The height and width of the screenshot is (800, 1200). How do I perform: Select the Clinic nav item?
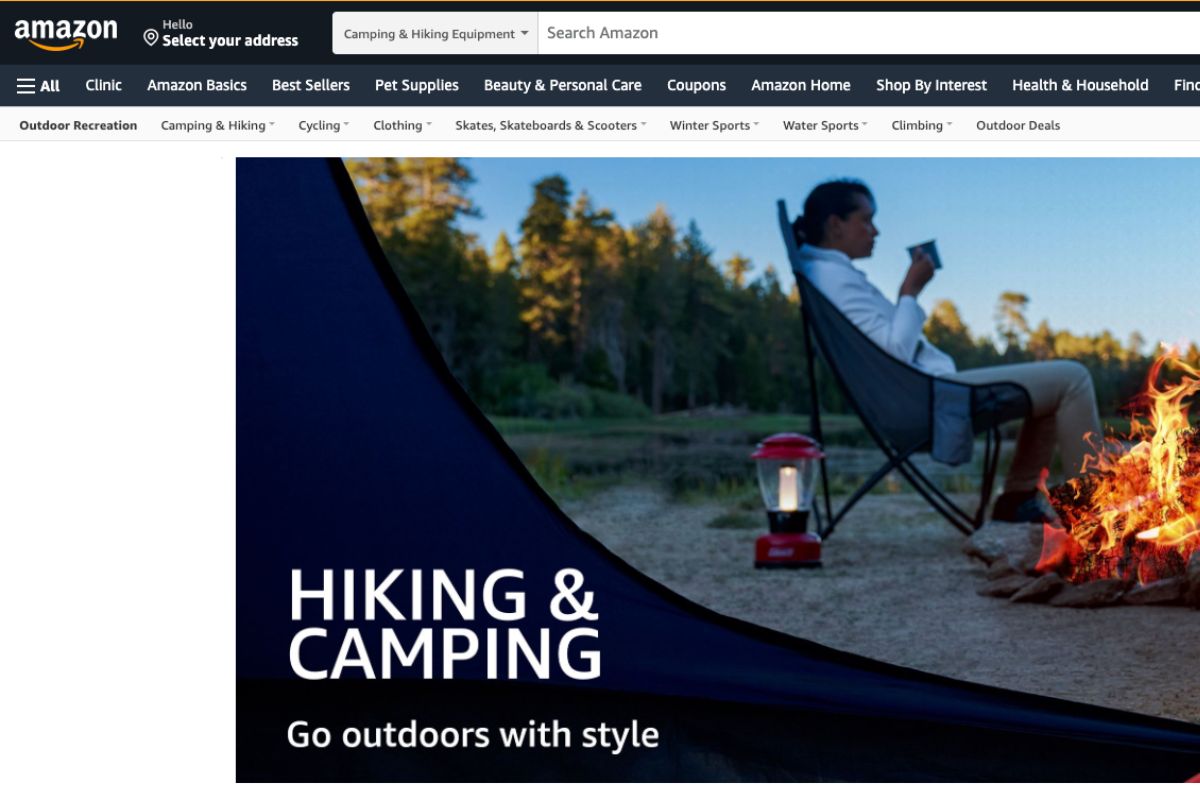click(104, 86)
